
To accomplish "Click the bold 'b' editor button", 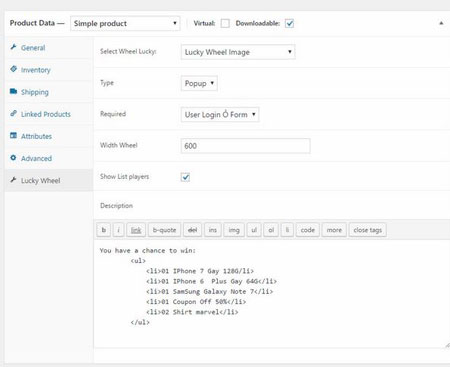I will click(104, 230).
